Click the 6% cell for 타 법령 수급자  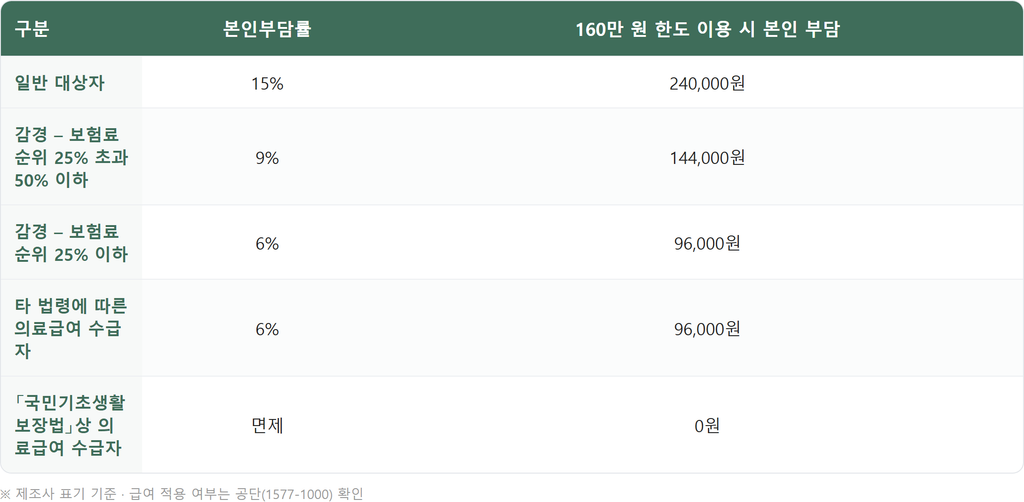click(x=267, y=329)
